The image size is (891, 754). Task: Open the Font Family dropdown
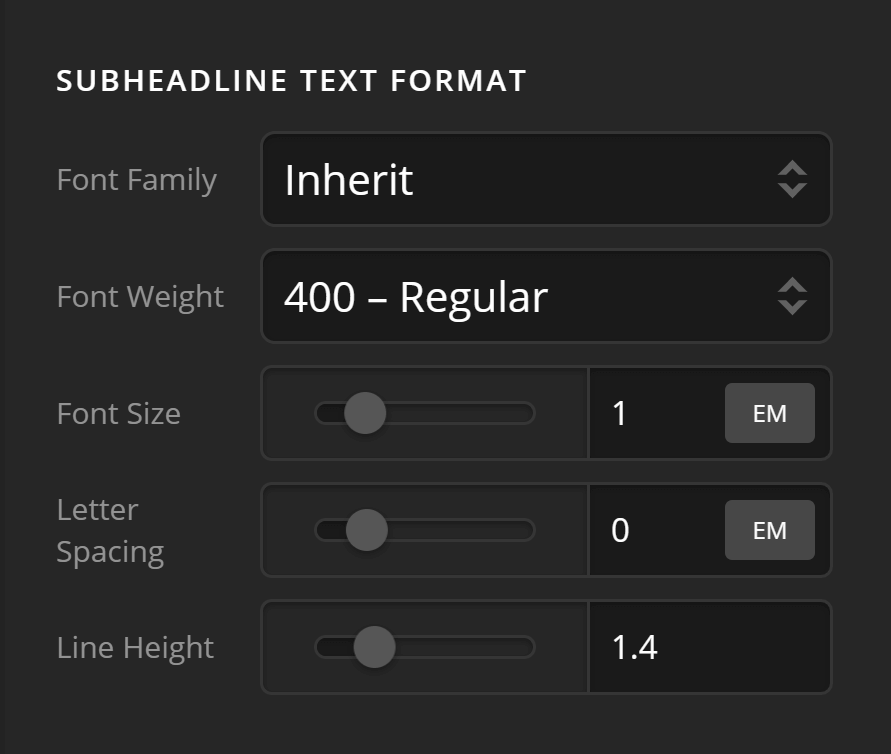[x=546, y=179]
